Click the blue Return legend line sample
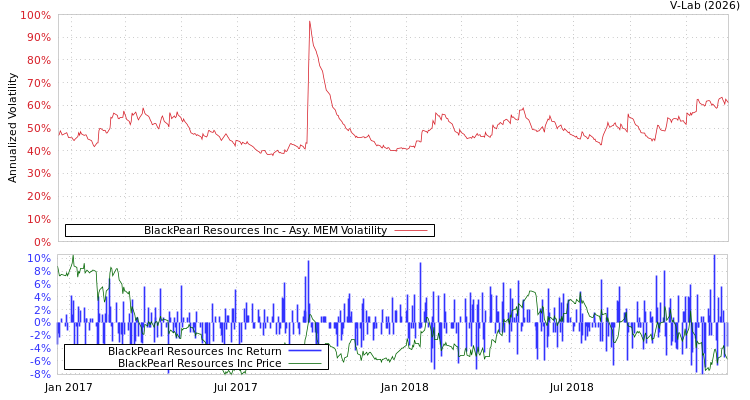This screenshot has width=750, height=400. coord(305,351)
